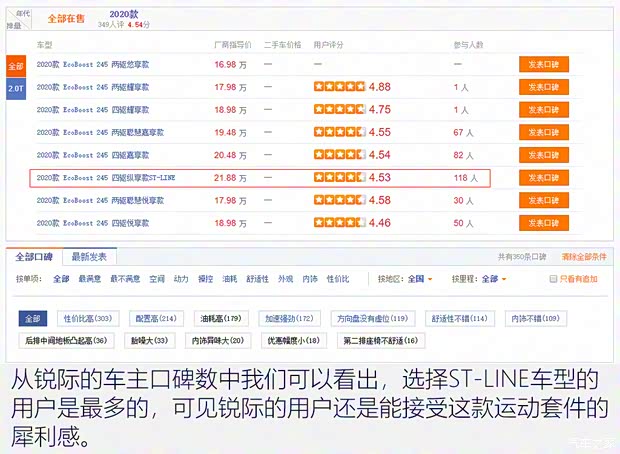Enable the 只看有追加 checkbox
620x454 pixels.
coord(553,279)
